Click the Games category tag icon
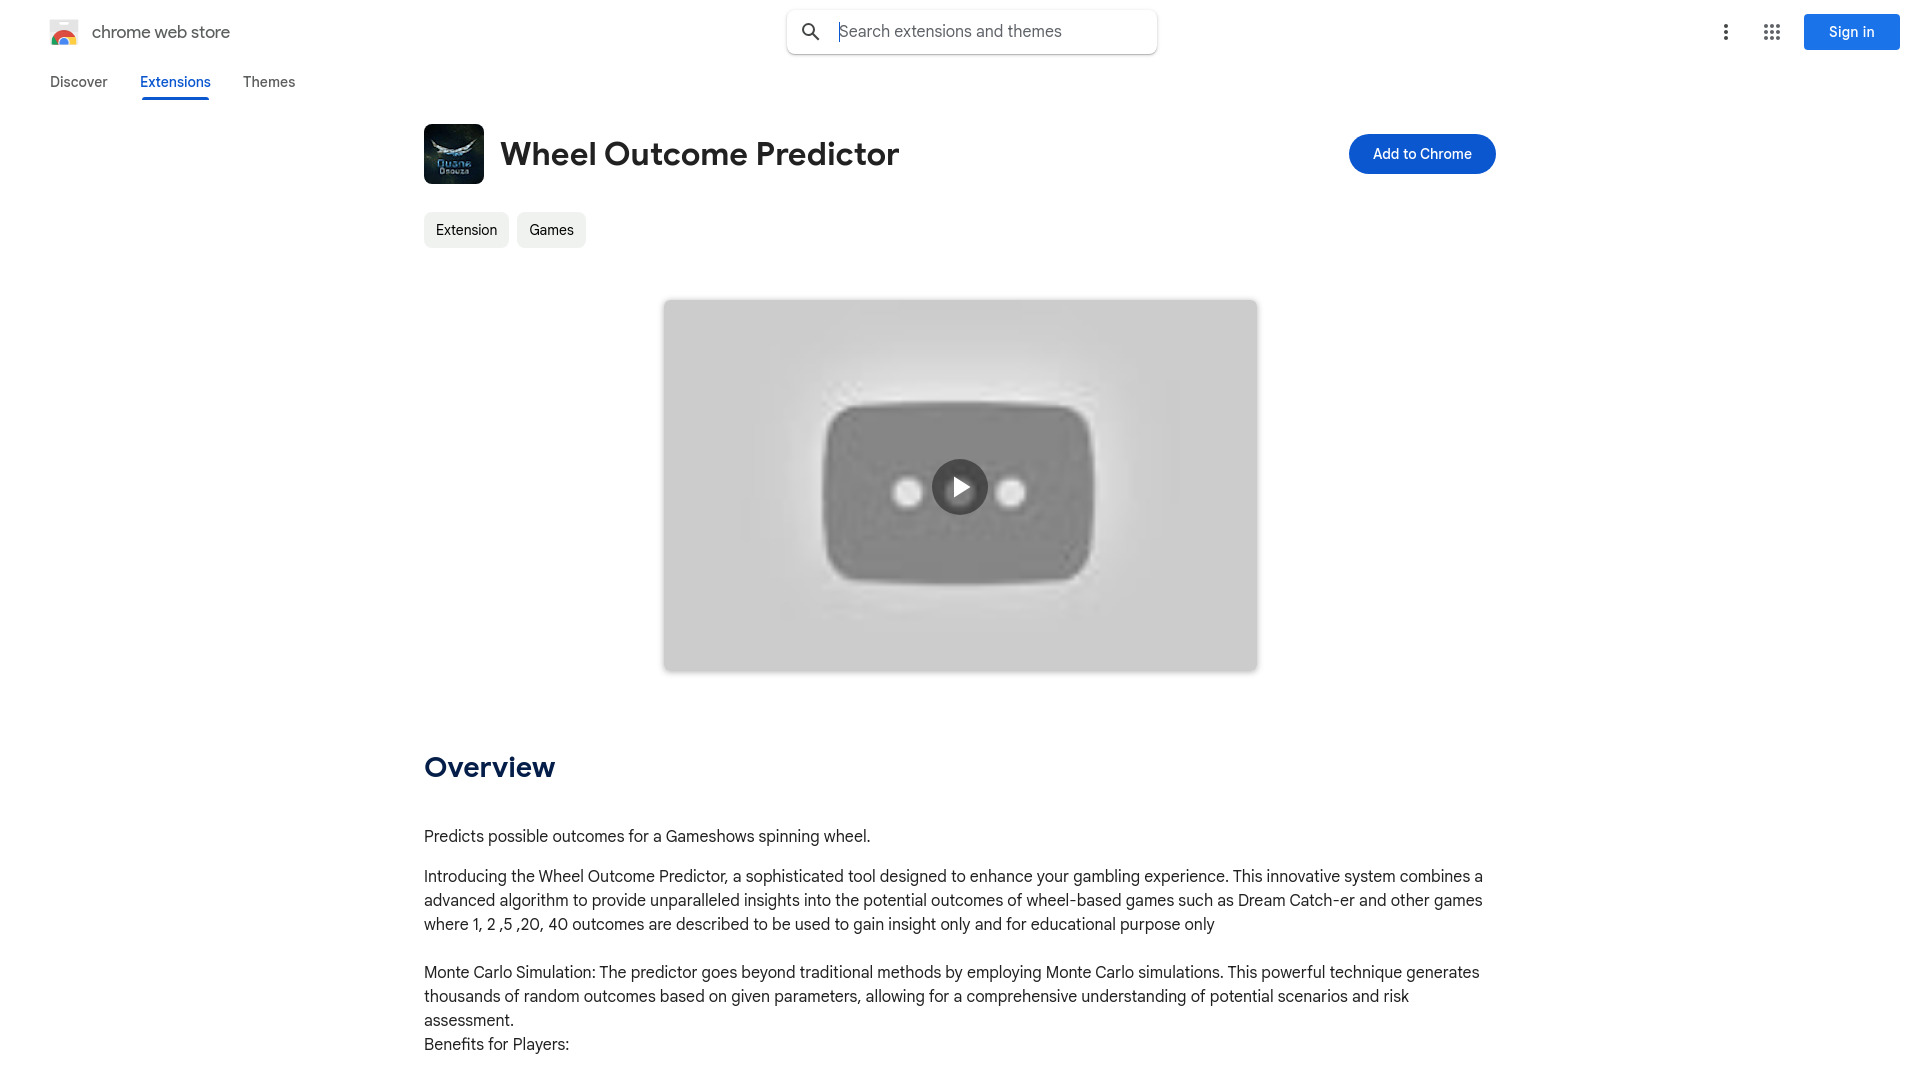The height and width of the screenshot is (1080, 1920). [x=551, y=229]
